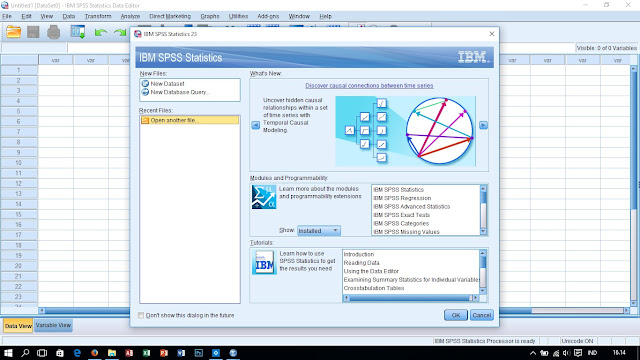Open the Direct Marketing menu
This screenshot has width=640, height=360.
point(170,16)
